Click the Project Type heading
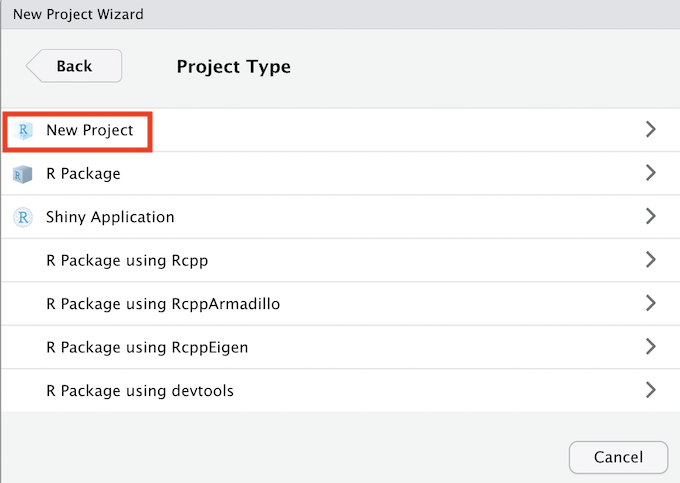Image resolution: width=680 pixels, height=483 pixels. click(x=234, y=67)
